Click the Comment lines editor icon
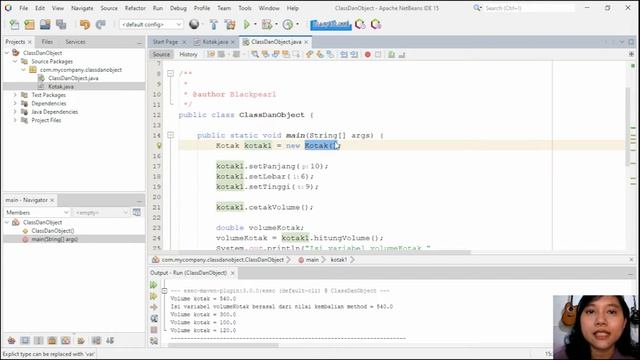Image resolution: width=640 pixels, height=360 pixels. click(391, 54)
